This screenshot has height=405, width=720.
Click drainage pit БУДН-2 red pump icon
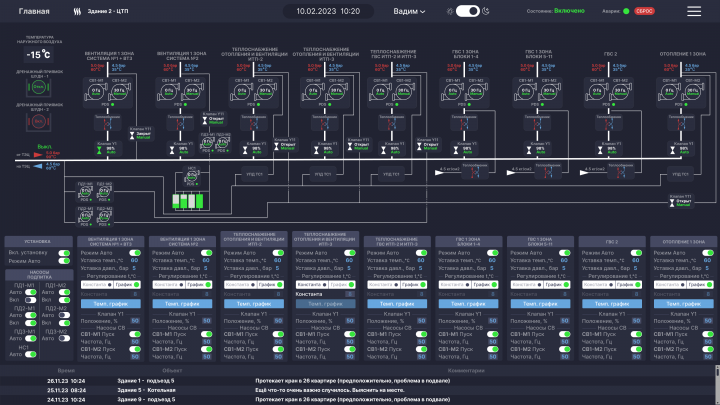coord(39,122)
